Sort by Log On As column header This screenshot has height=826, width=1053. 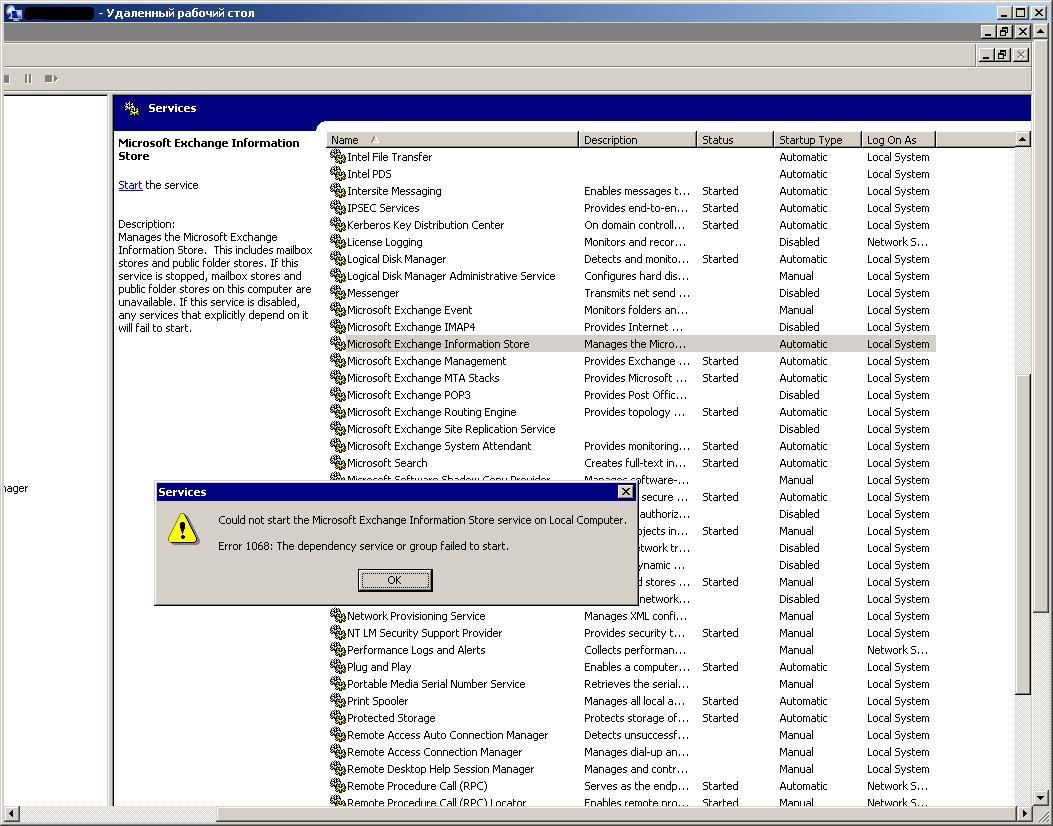(x=899, y=140)
